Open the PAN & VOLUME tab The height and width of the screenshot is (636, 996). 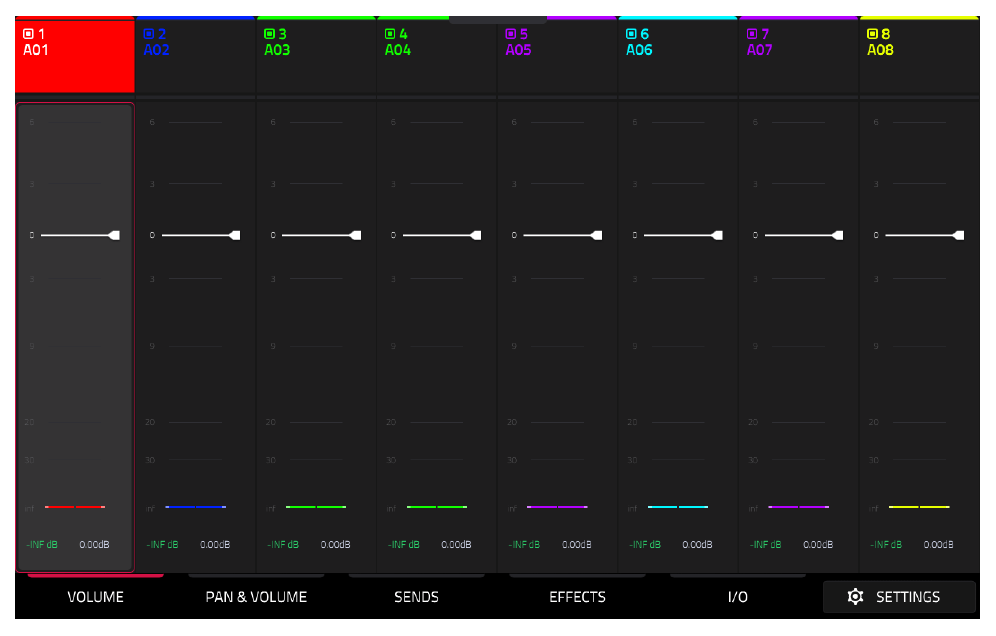256,597
